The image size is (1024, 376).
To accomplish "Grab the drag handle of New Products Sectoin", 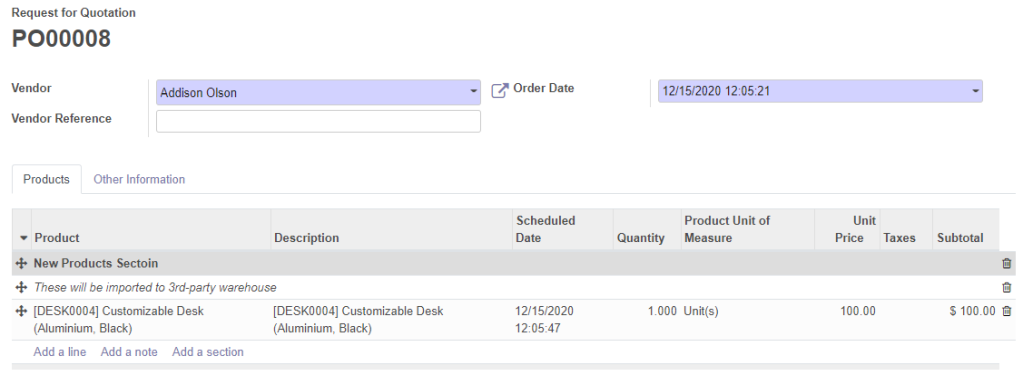I will tap(20, 263).
